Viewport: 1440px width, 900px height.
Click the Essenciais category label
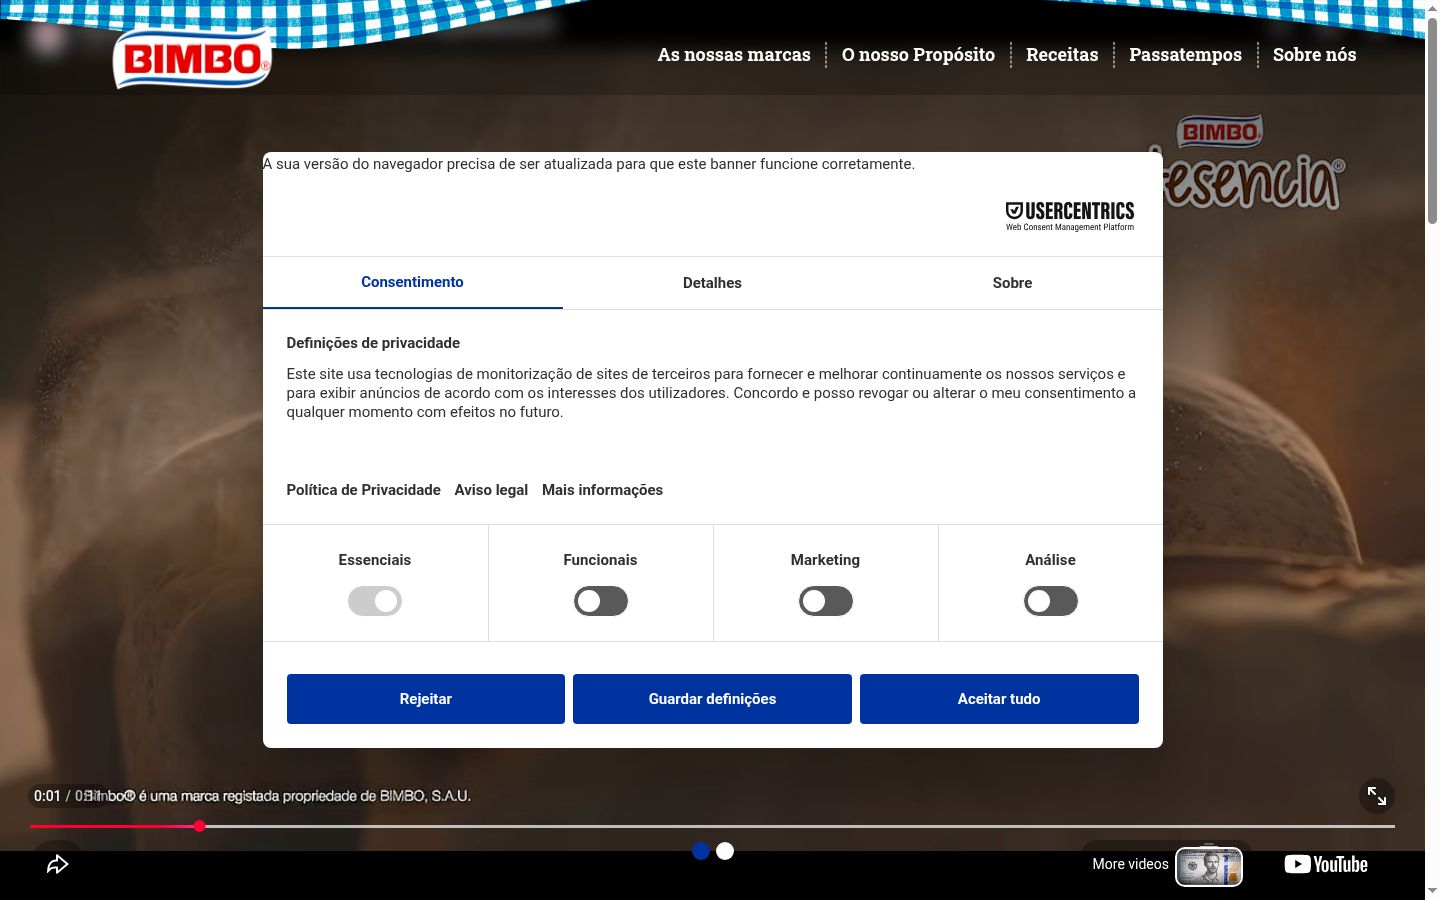tap(375, 560)
